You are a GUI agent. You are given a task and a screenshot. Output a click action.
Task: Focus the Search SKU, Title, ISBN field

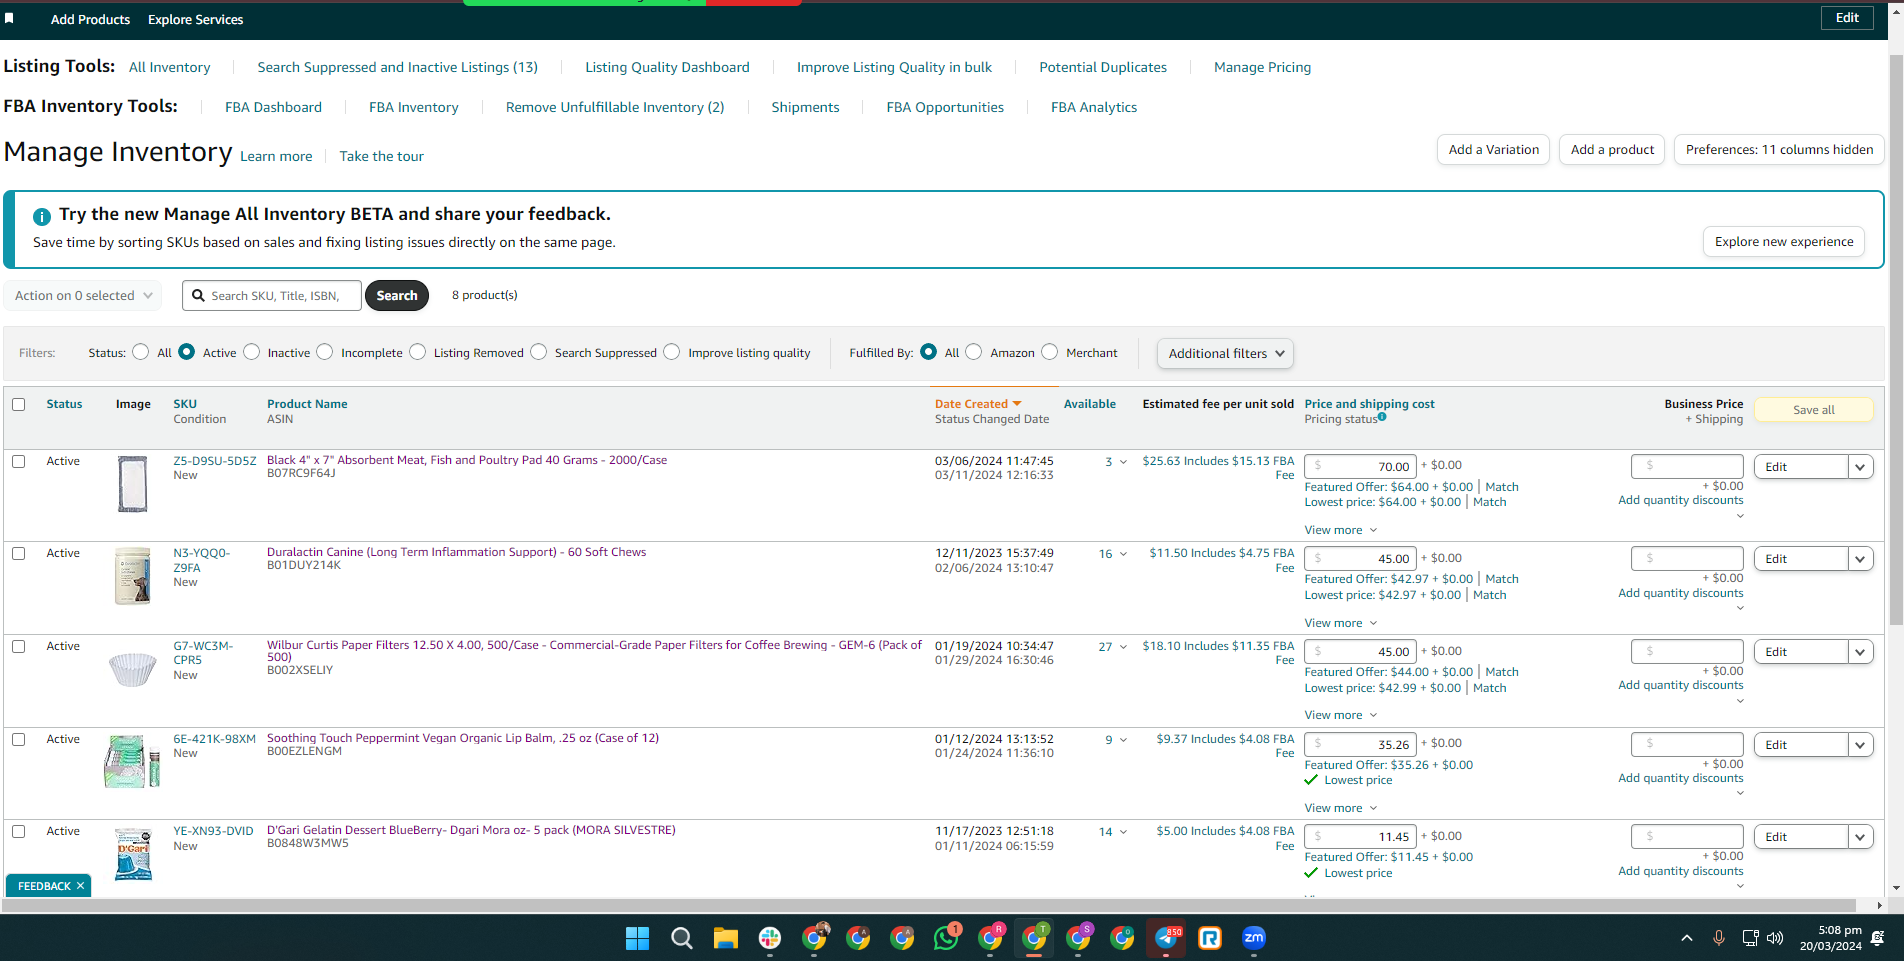[272, 296]
